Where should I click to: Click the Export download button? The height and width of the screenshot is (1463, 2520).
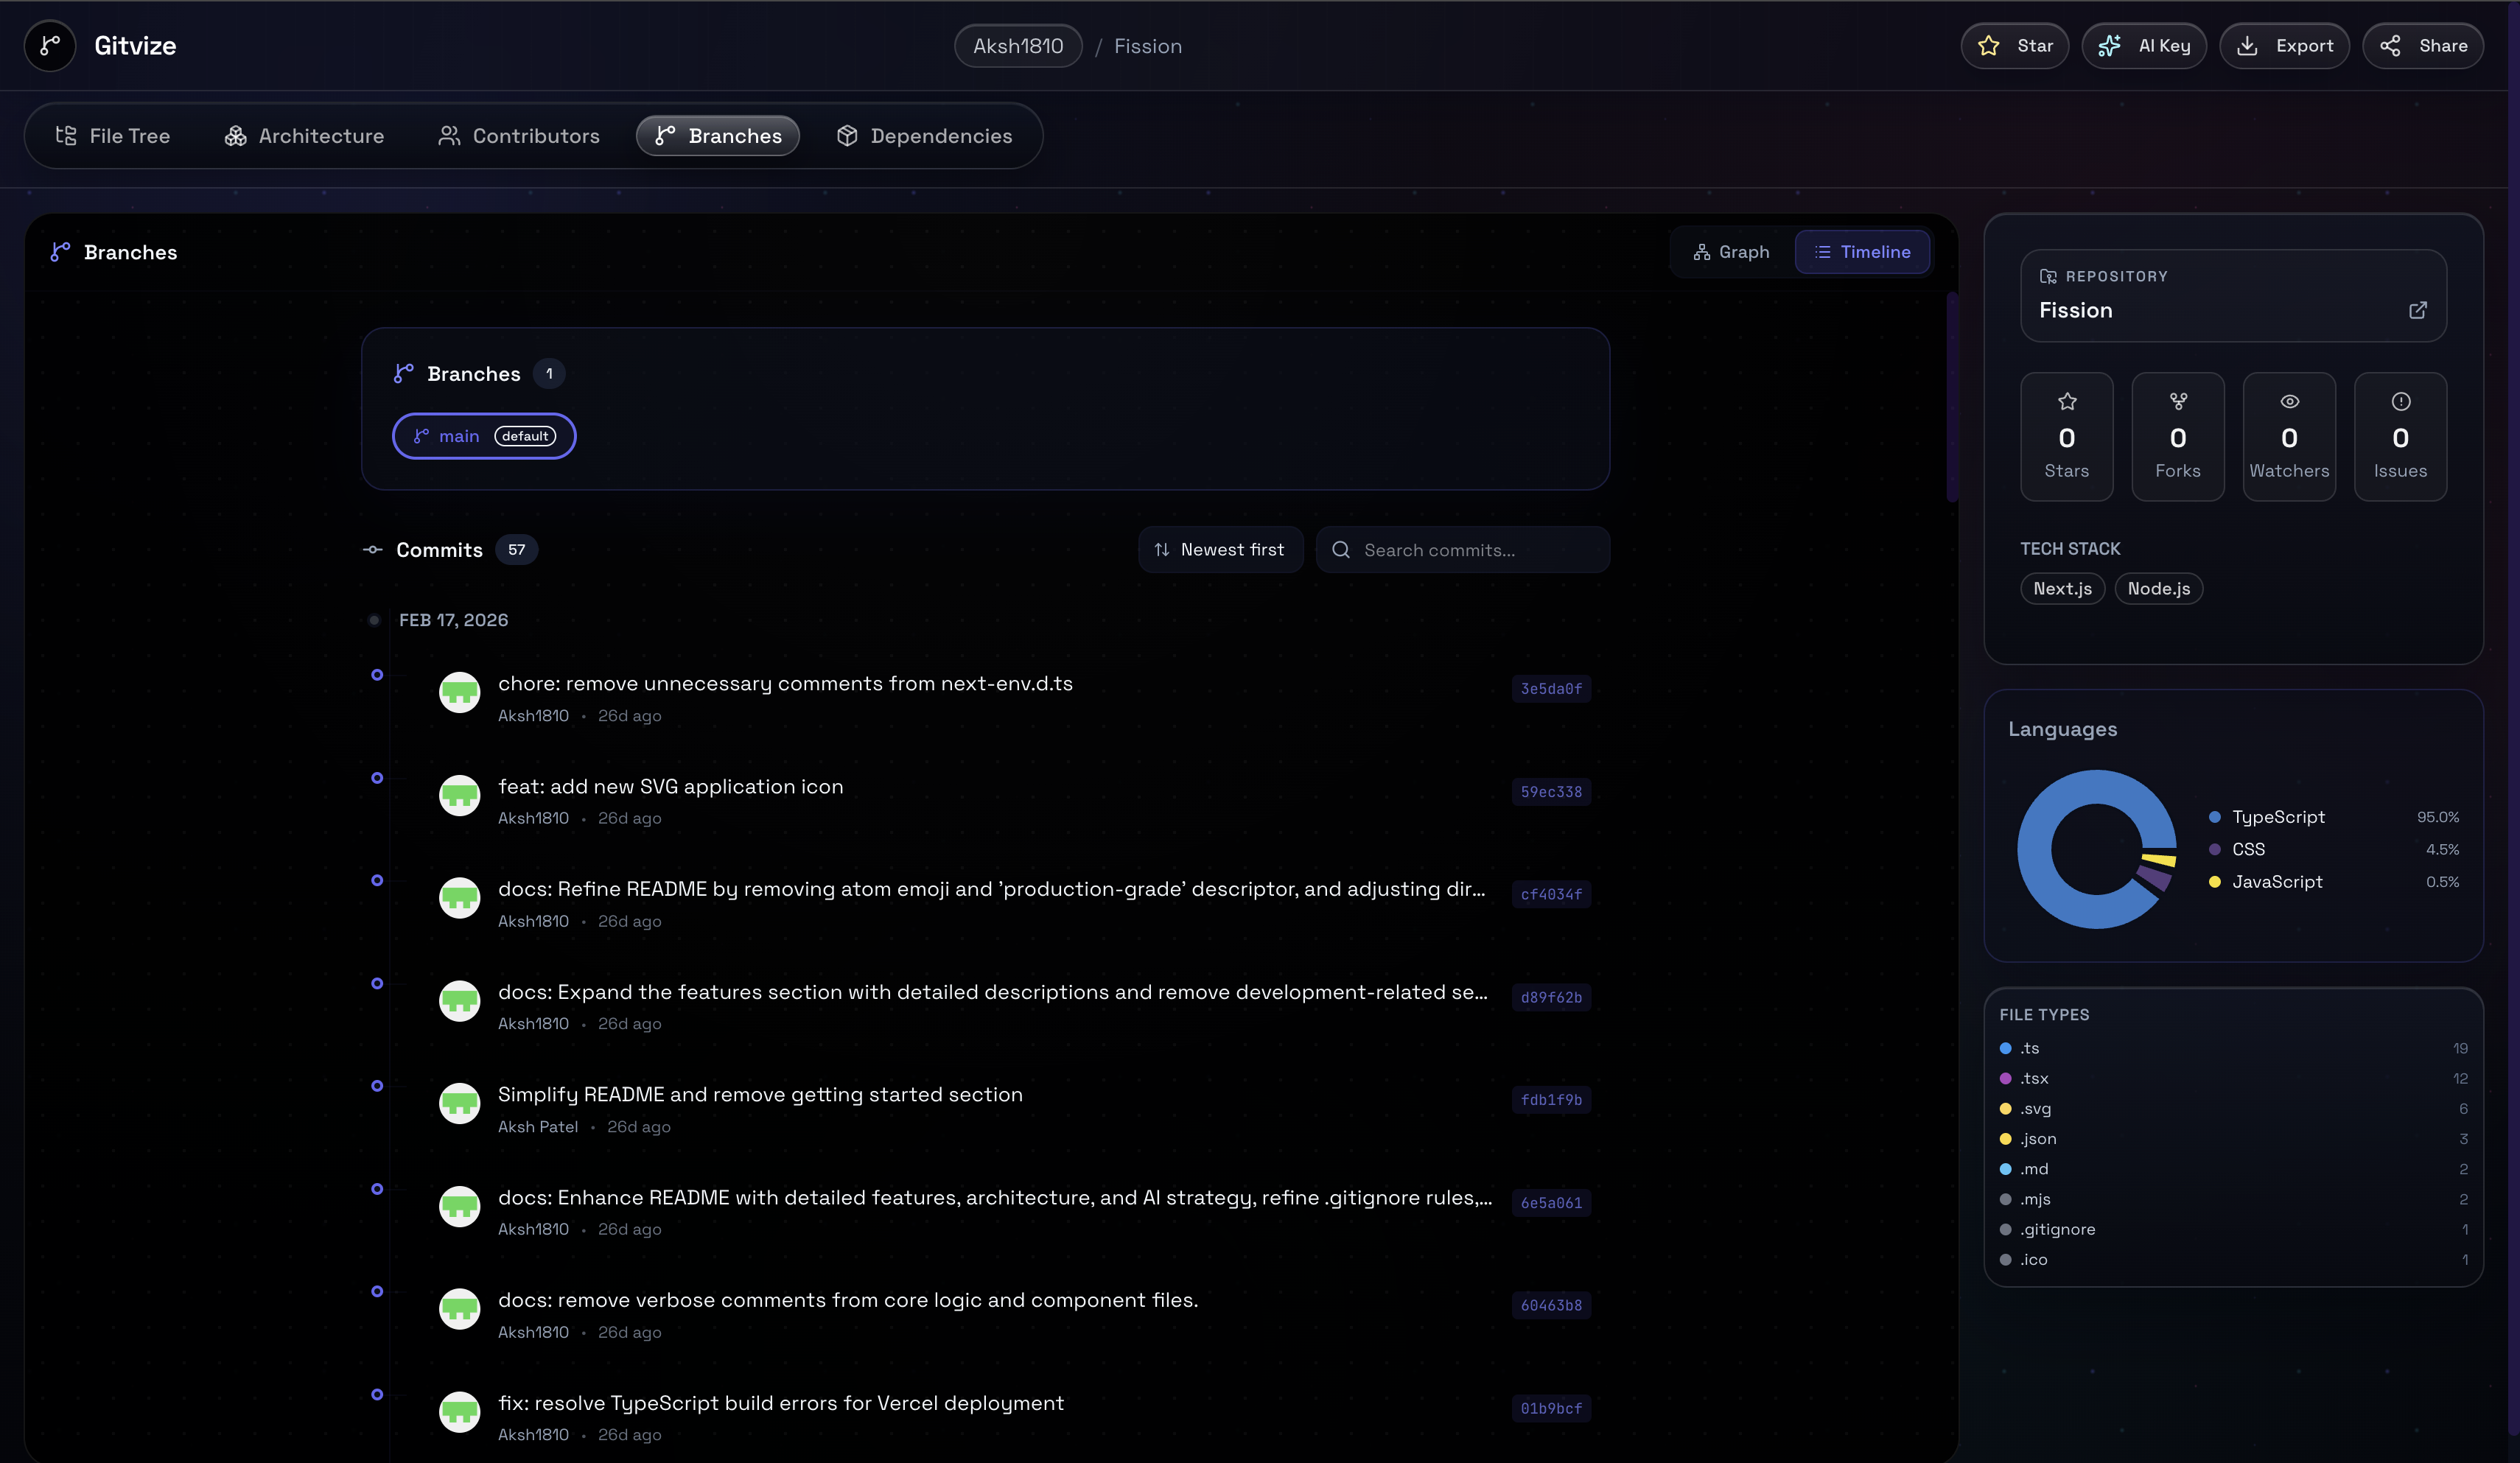(x=2284, y=46)
